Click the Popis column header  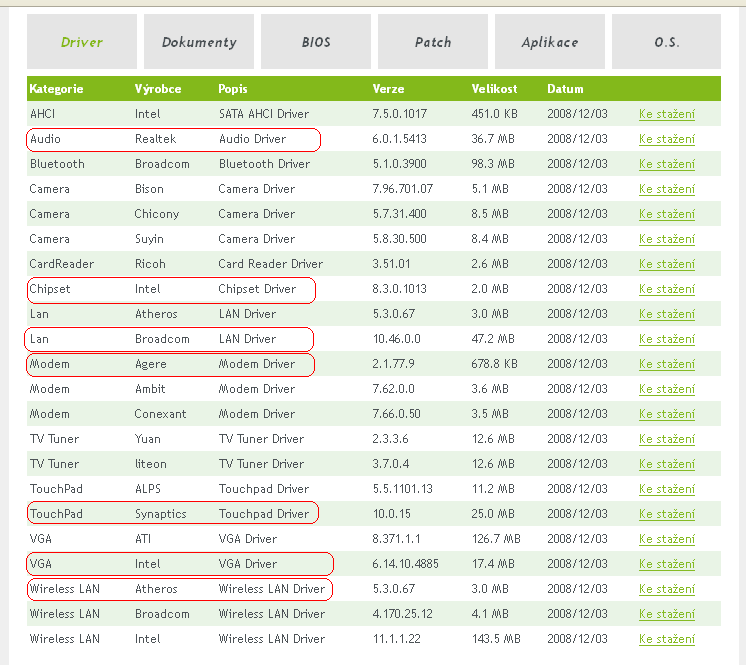click(233, 89)
